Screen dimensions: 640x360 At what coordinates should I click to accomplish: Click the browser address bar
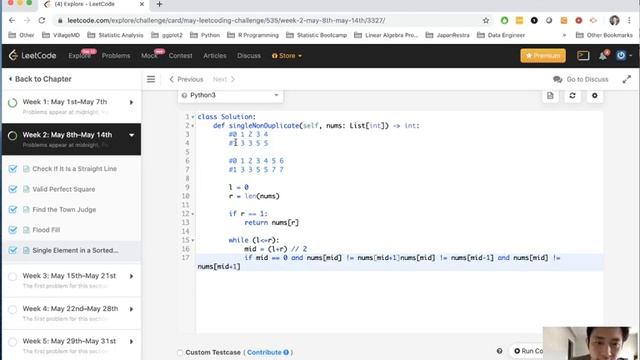point(269,20)
